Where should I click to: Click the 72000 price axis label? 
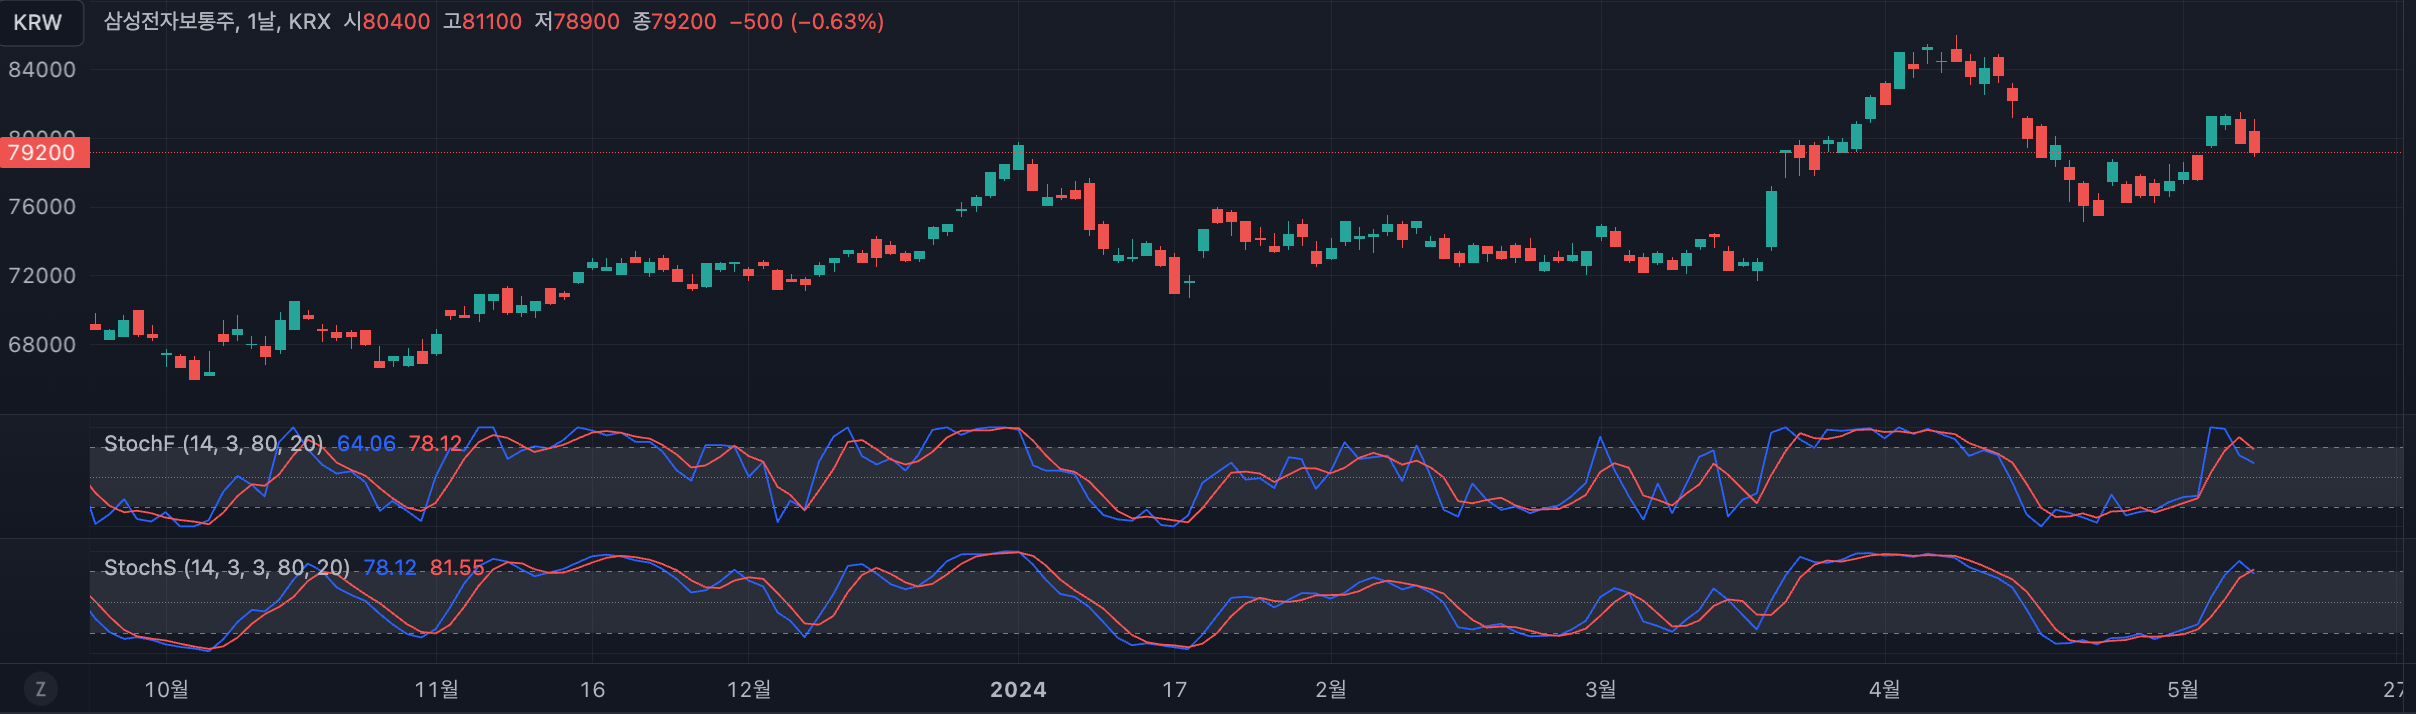pyautogui.click(x=42, y=276)
